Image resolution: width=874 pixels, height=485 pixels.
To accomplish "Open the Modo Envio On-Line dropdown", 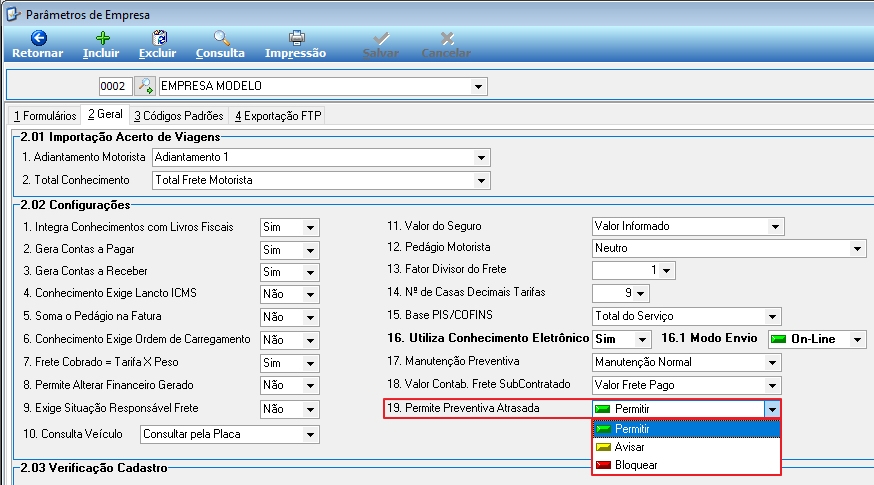I will tap(857, 339).
